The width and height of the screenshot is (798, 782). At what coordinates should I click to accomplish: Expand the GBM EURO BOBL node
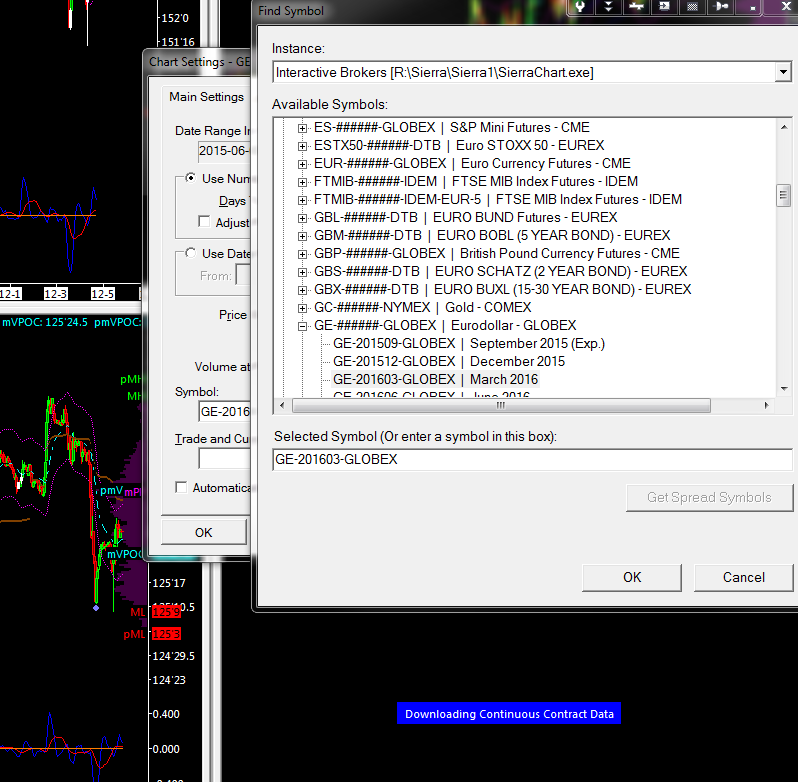pyautogui.click(x=302, y=236)
